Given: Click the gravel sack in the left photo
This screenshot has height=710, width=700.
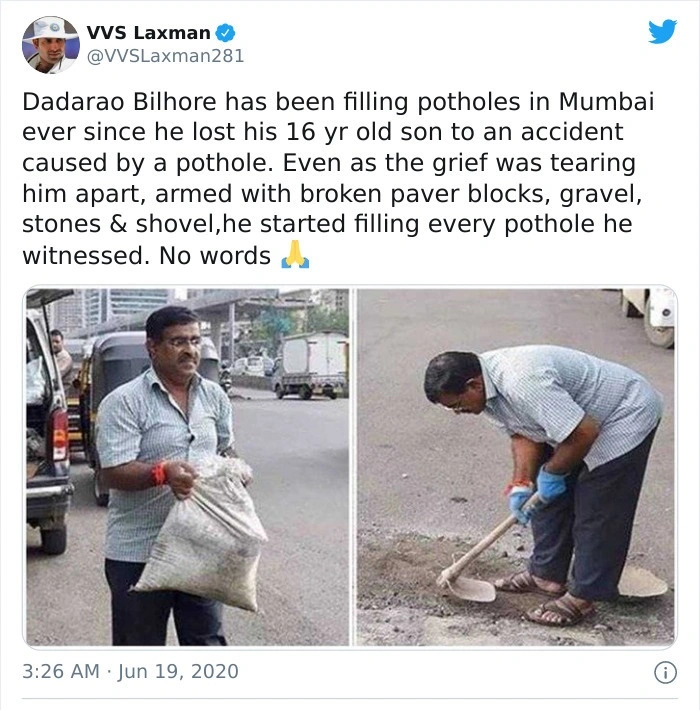Looking at the screenshot, I should click(x=203, y=534).
